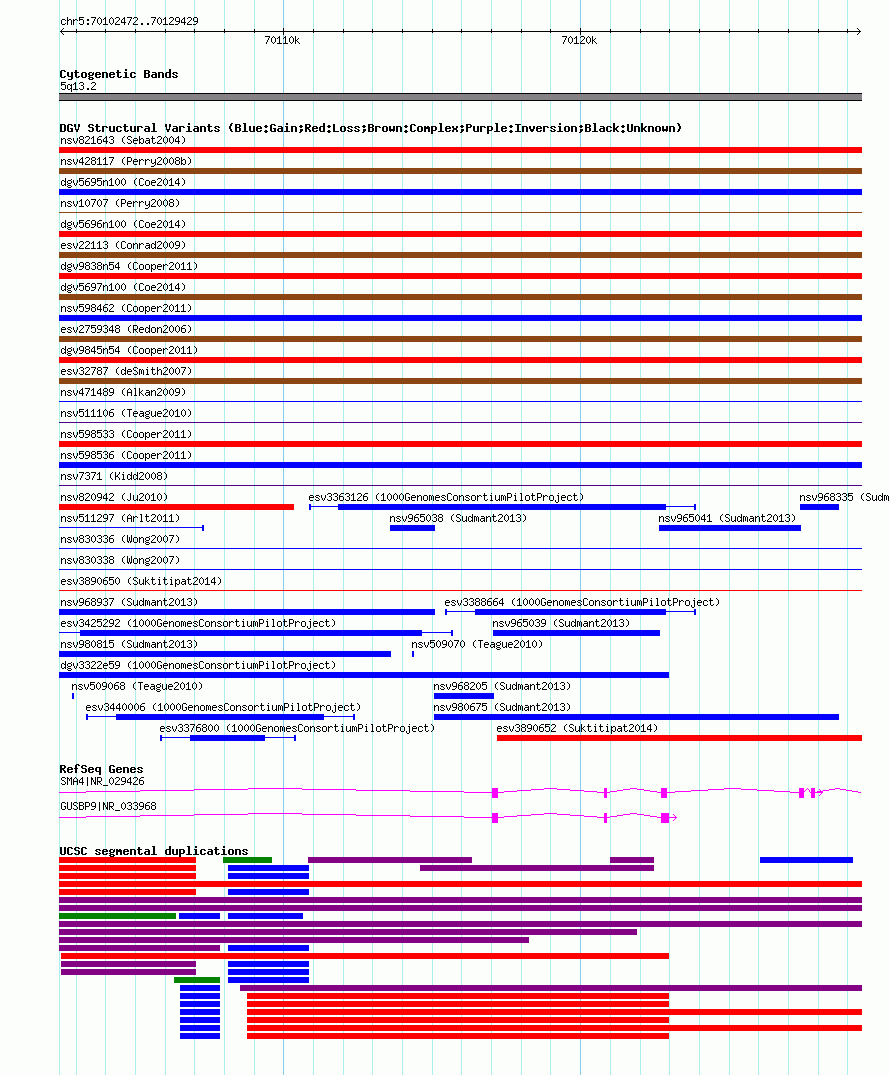Open the esv3388664 1000Genomes variant label
The width and height of the screenshot is (890, 1075).
tap(582, 602)
